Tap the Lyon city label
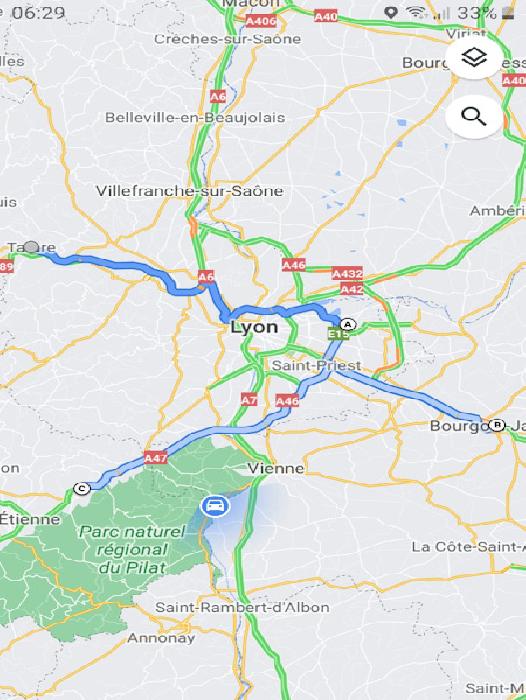526x700 pixels. [x=254, y=328]
